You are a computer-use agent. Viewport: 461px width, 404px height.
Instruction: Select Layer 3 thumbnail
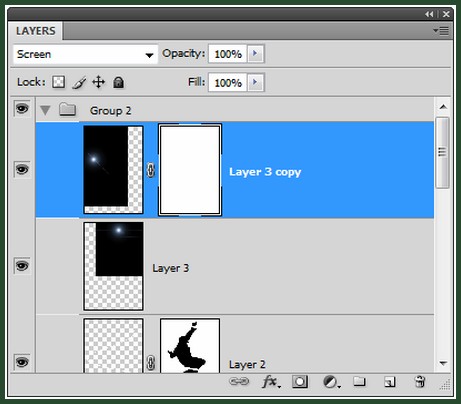[x=114, y=266]
